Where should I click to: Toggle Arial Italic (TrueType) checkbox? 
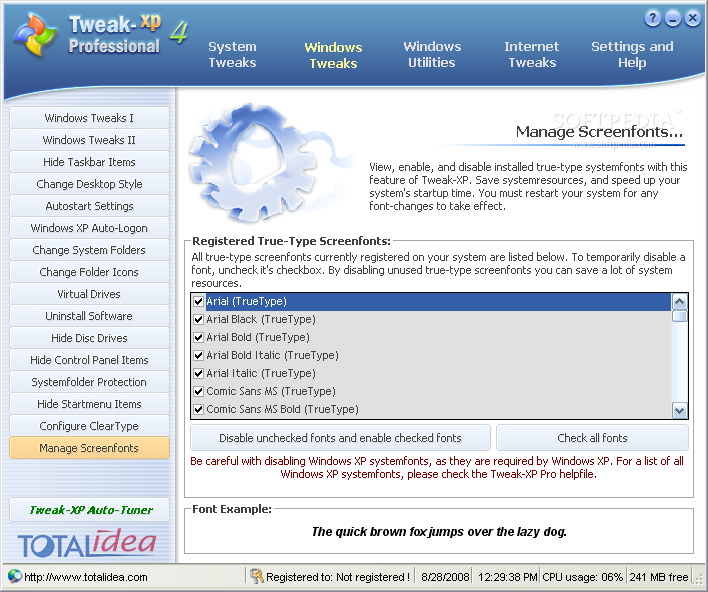(198, 373)
